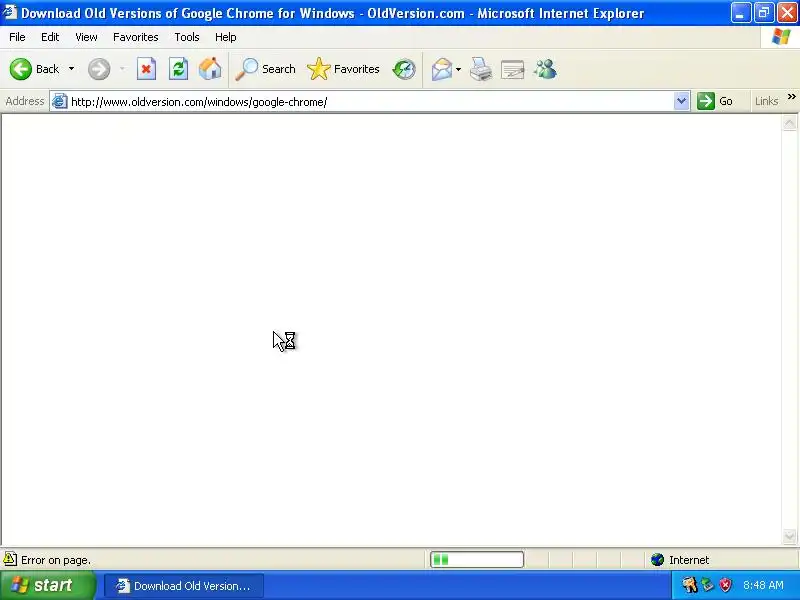Click the green Back arrow button

pos(21,69)
